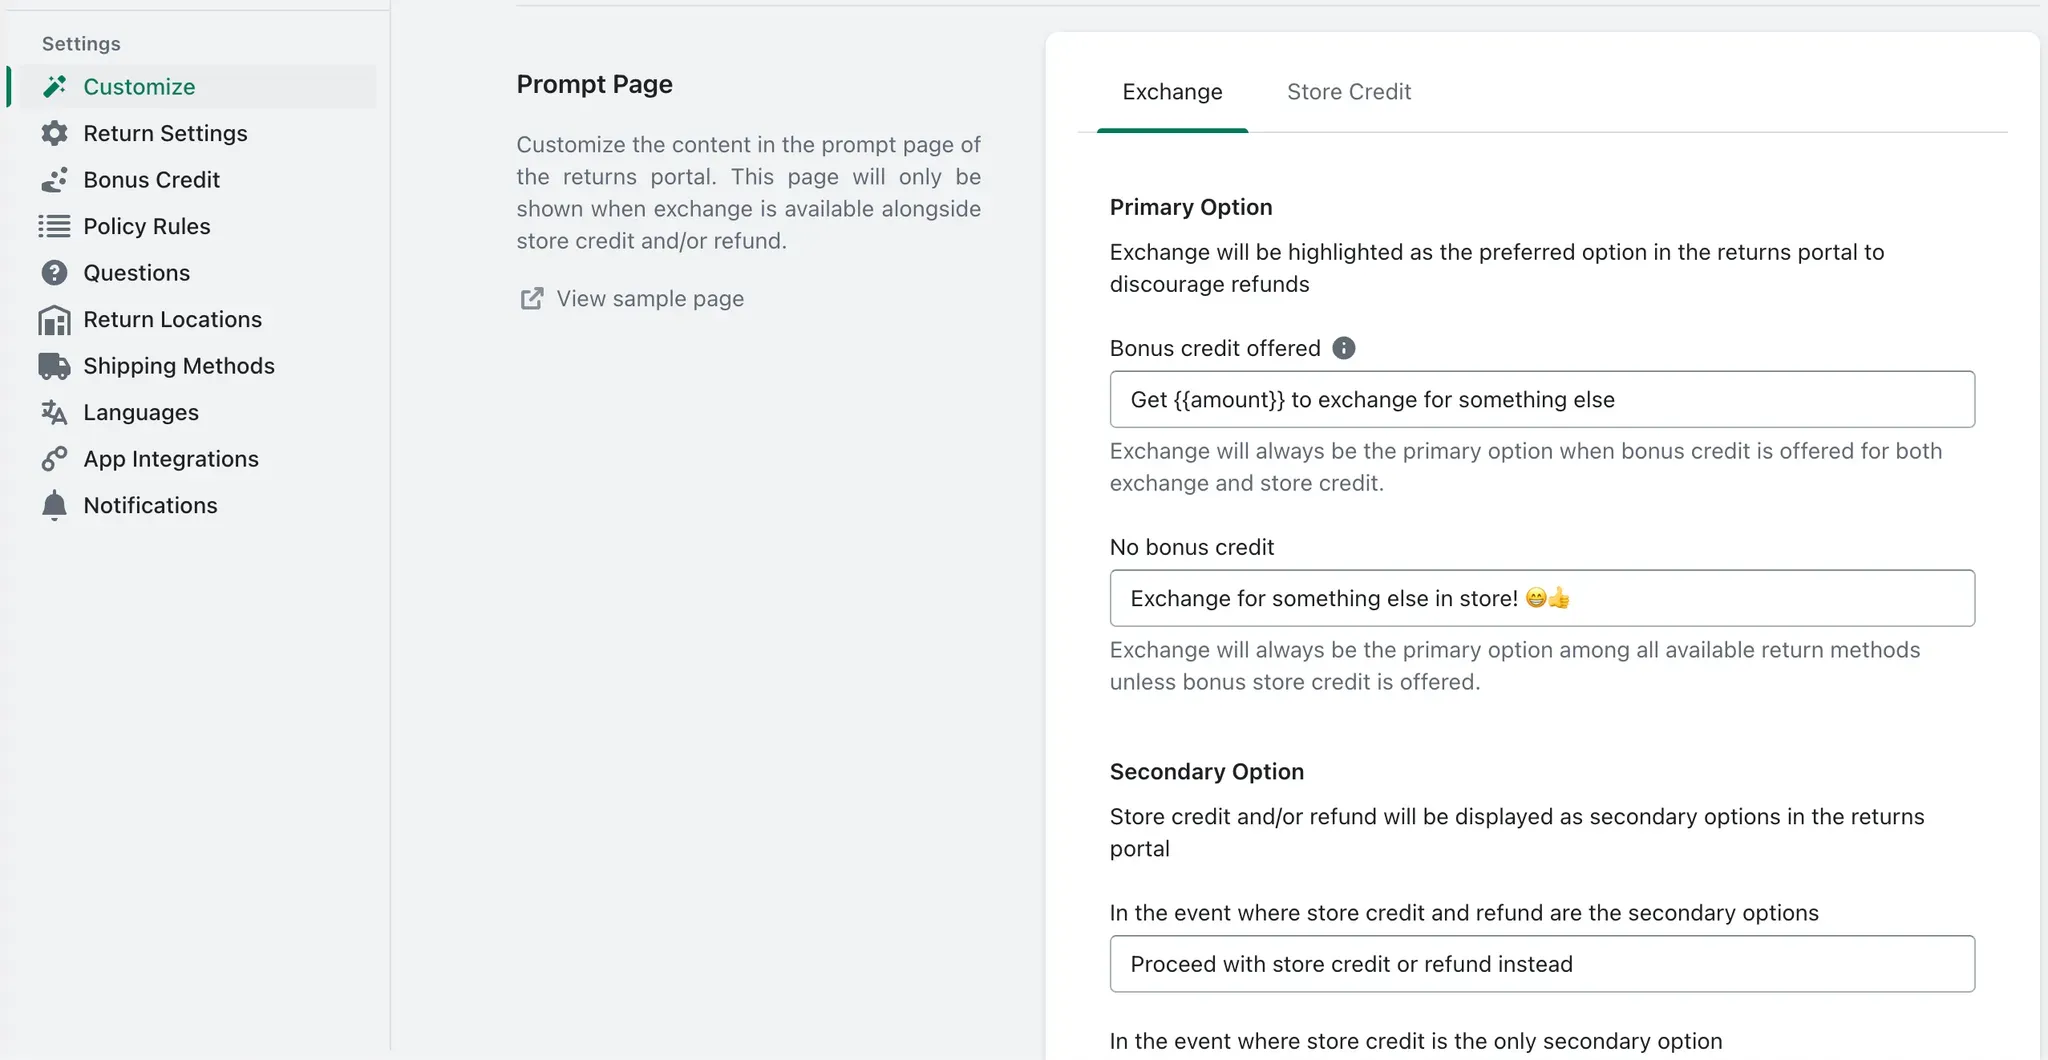
Task: Click the App Integrations link icon
Action: point(55,459)
